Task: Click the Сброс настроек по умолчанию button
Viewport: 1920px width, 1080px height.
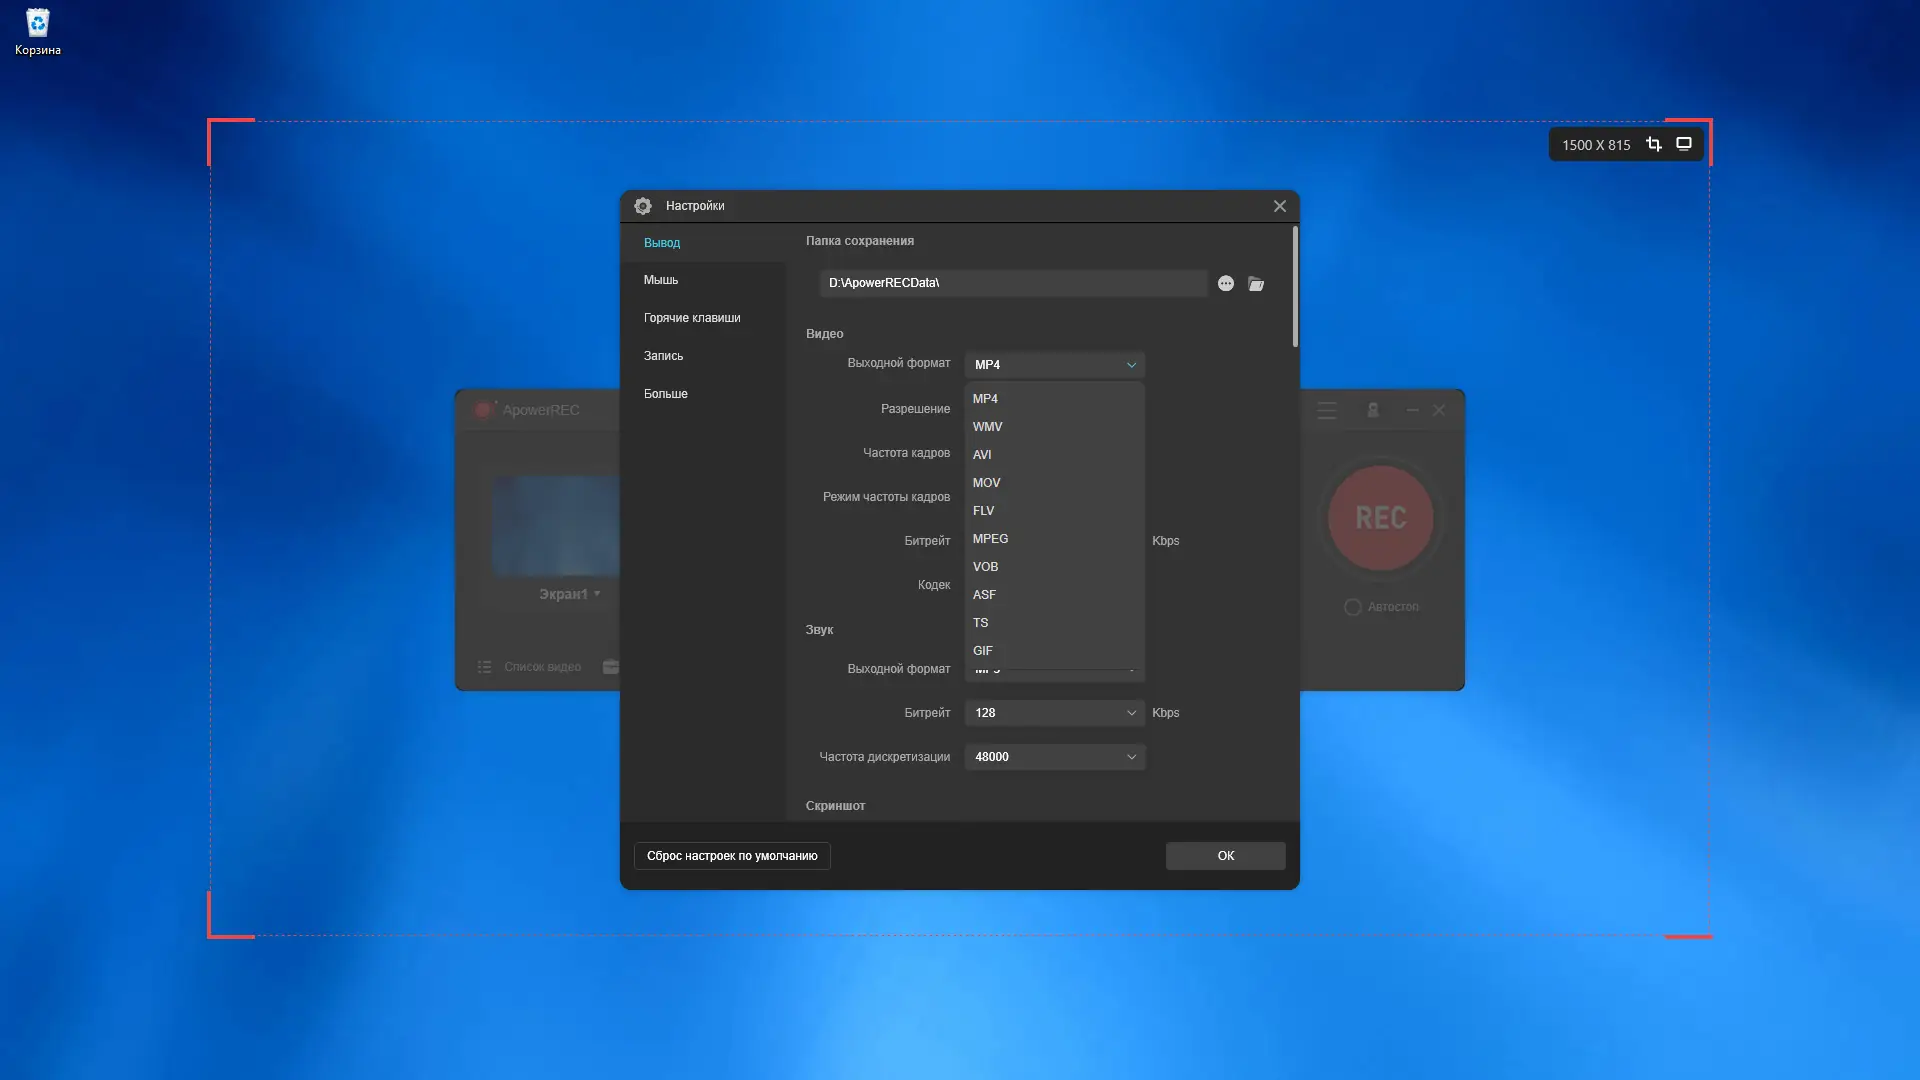Action: point(732,856)
